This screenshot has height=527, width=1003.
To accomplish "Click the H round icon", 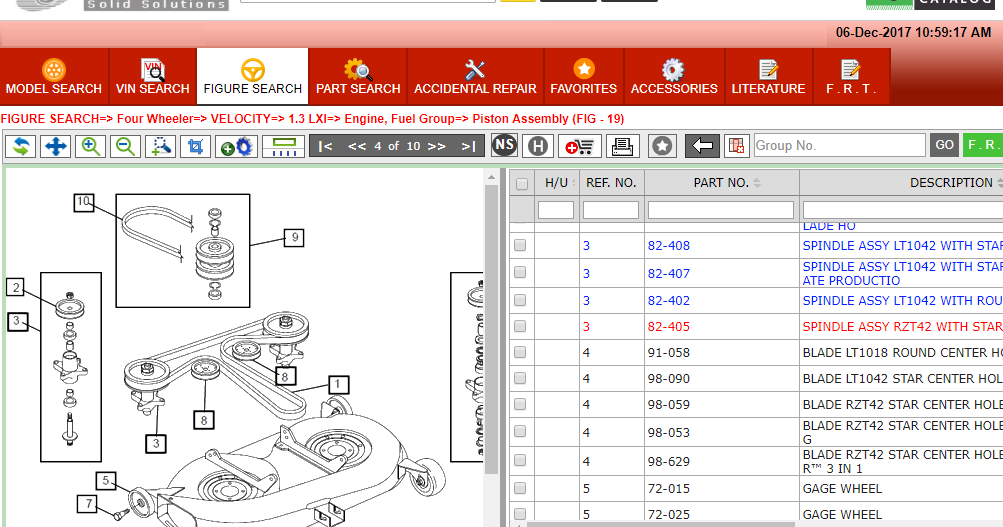I will tap(538, 146).
